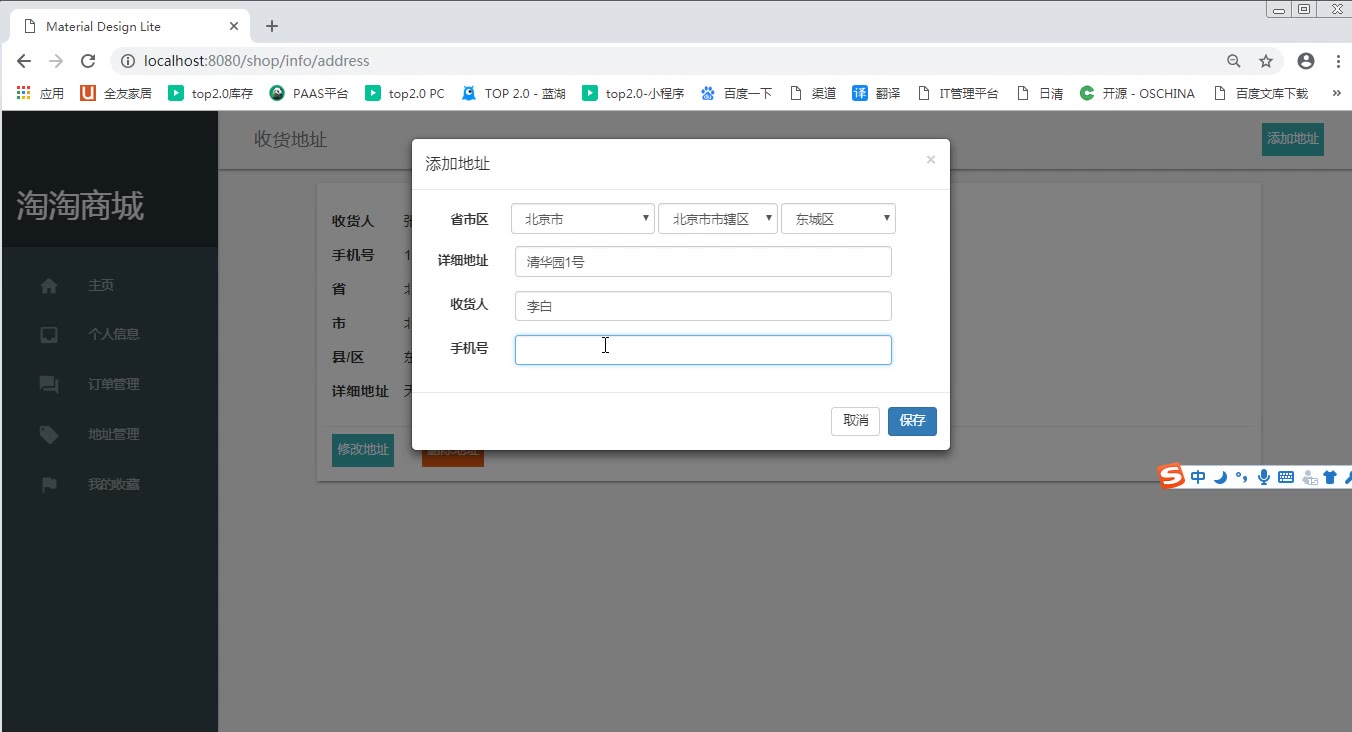Open the city dropdown showing 北京市市辖区
Viewport: 1352px width, 732px height.
pyautogui.click(x=717, y=219)
